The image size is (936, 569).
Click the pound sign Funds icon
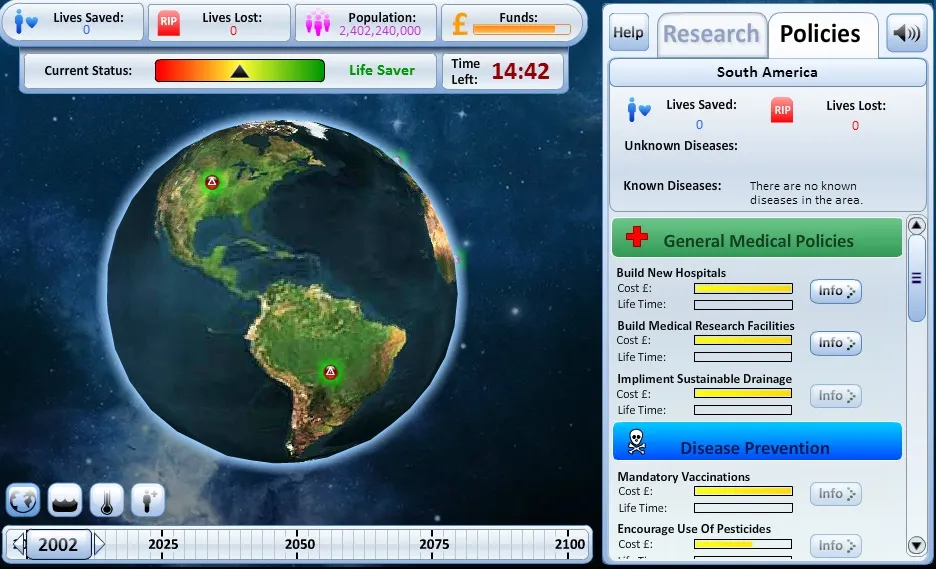(460, 23)
